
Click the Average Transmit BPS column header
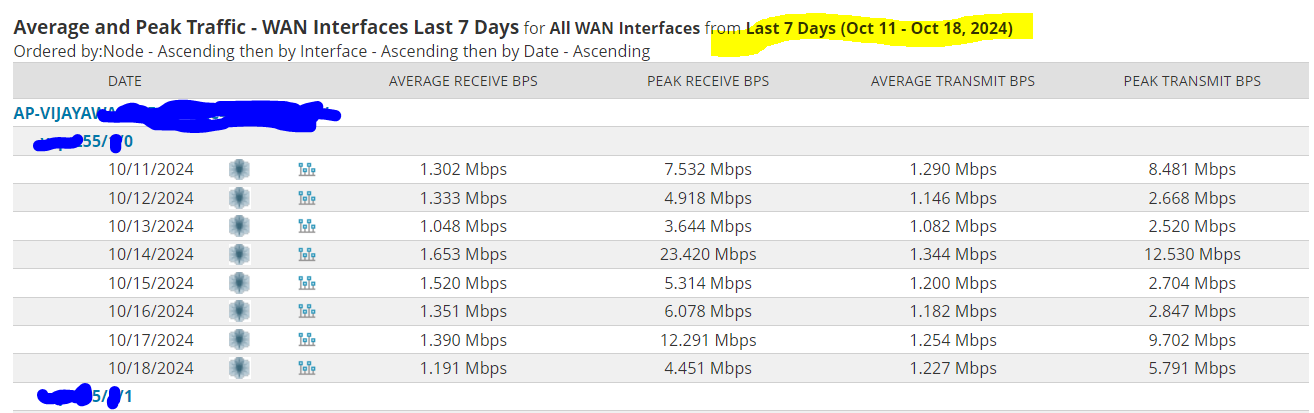[952, 81]
